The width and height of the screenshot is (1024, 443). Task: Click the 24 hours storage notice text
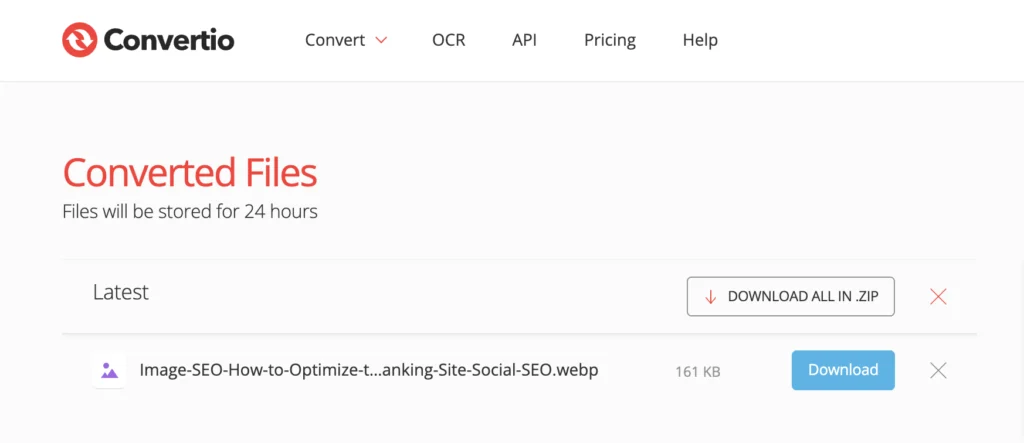click(190, 211)
